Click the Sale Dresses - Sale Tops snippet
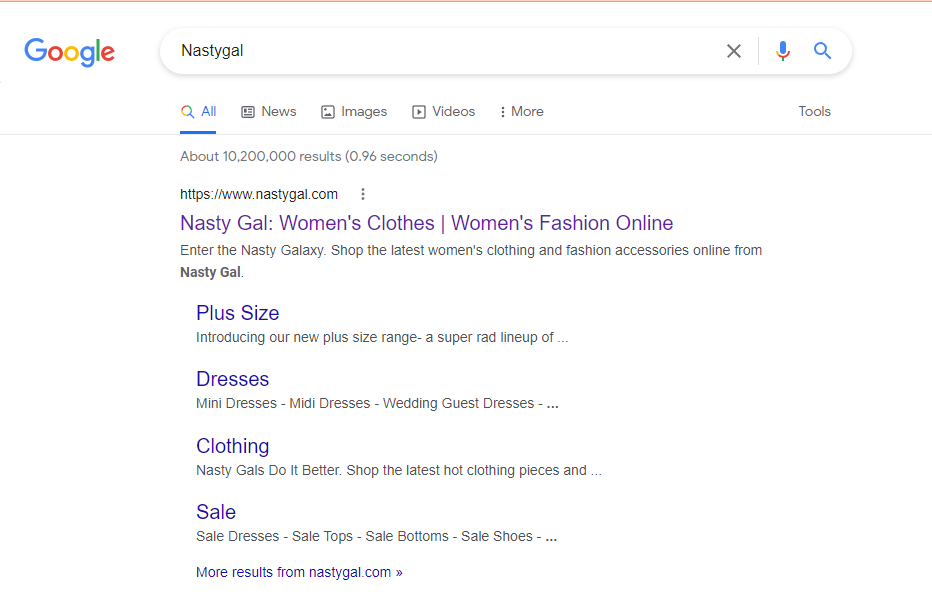932x613 pixels. pyautogui.click(x=376, y=537)
